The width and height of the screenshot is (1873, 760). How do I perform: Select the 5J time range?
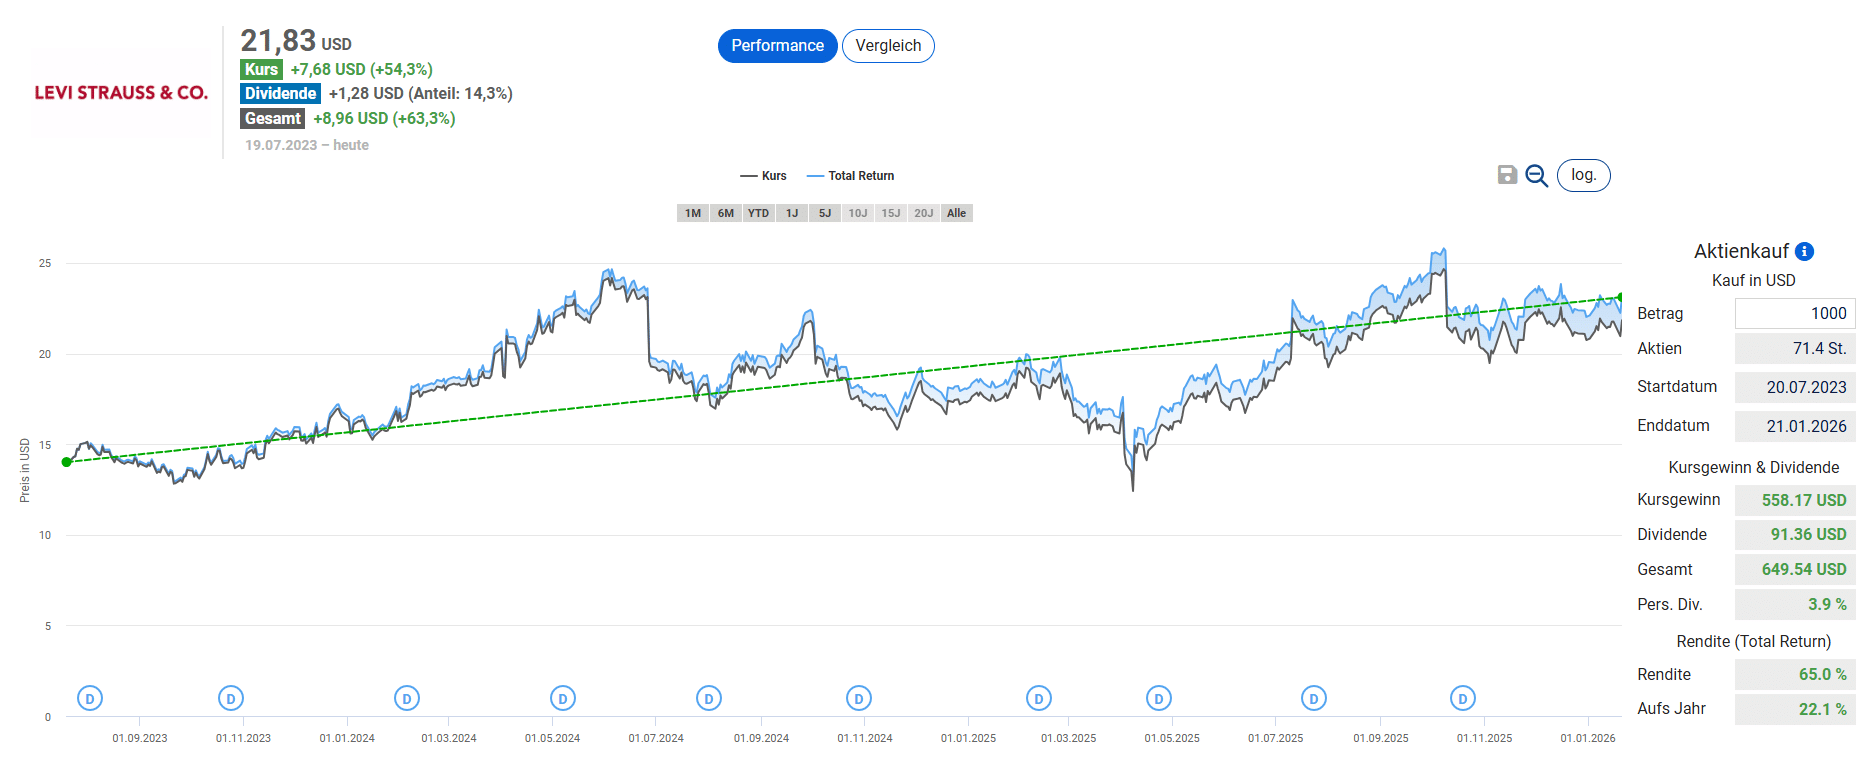[825, 213]
